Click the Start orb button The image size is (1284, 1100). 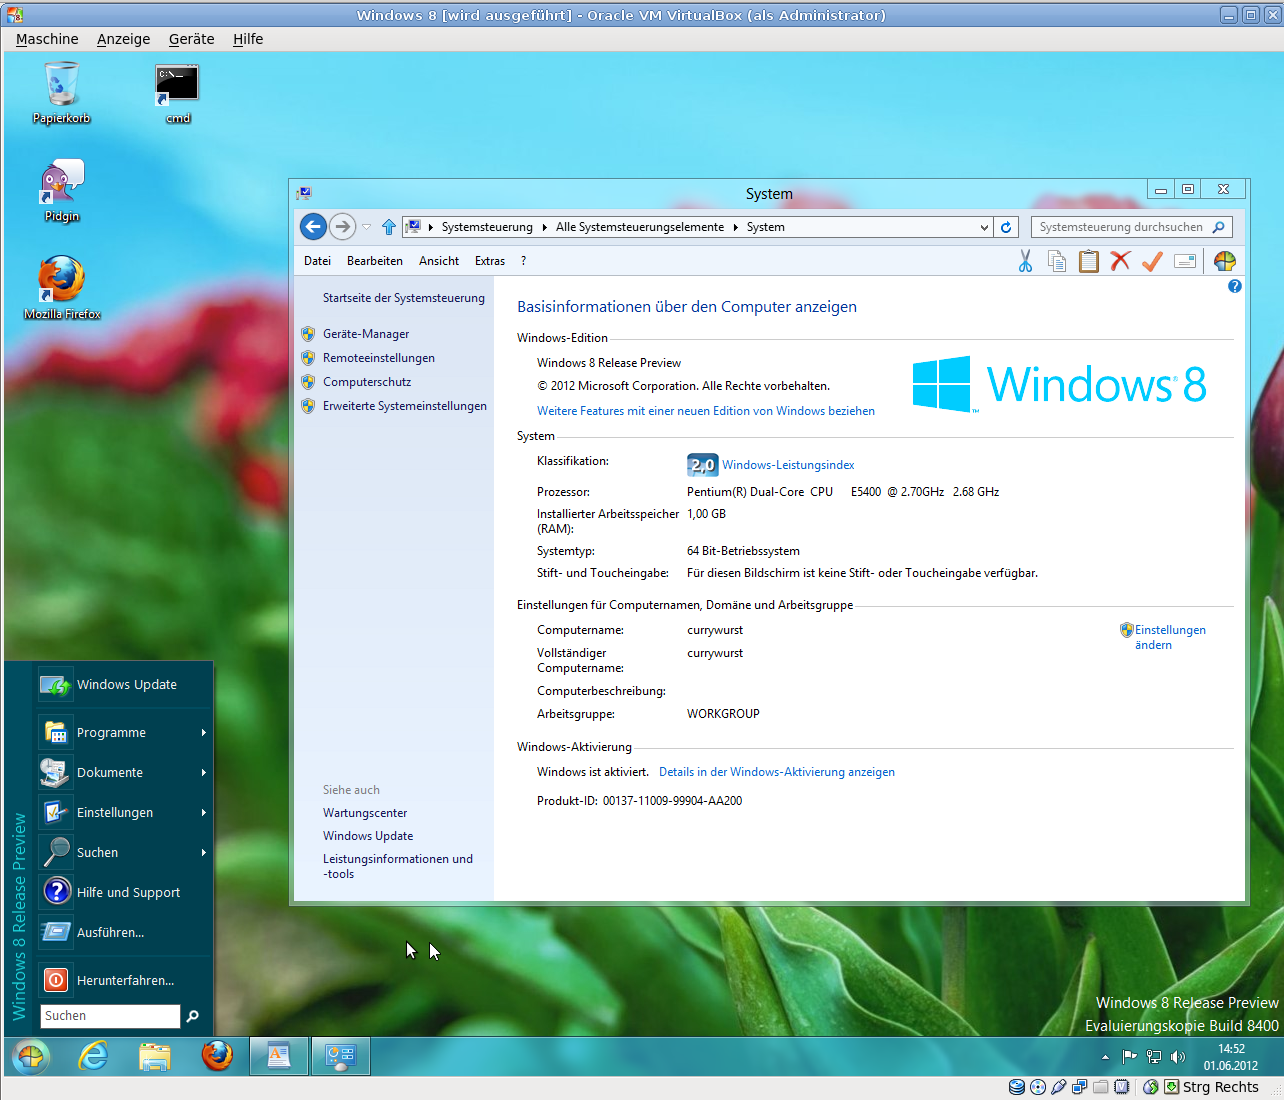(x=31, y=1056)
